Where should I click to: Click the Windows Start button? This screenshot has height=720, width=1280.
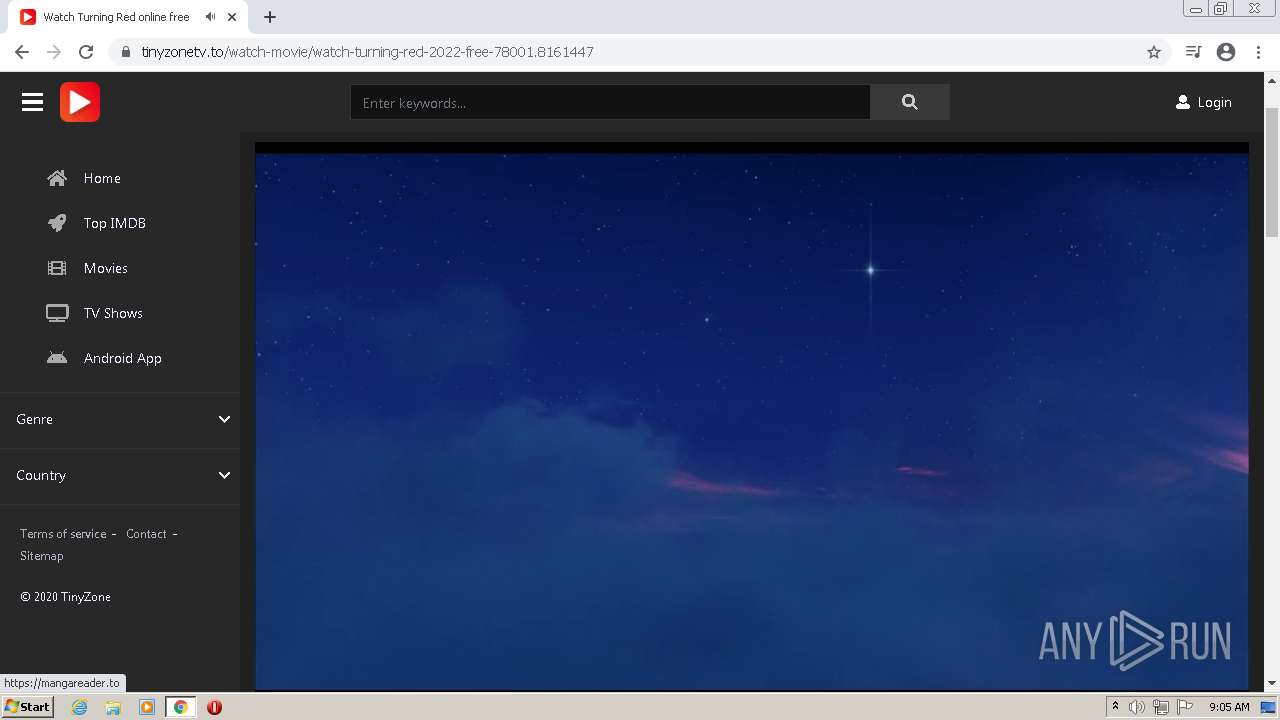click(27, 707)
